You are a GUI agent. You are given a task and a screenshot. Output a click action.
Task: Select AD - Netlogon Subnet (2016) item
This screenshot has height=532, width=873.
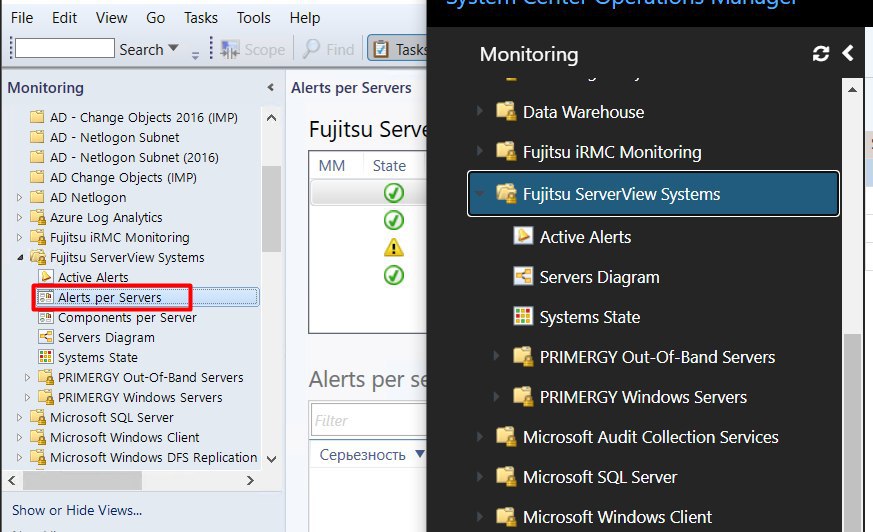(x=124, y=157)
